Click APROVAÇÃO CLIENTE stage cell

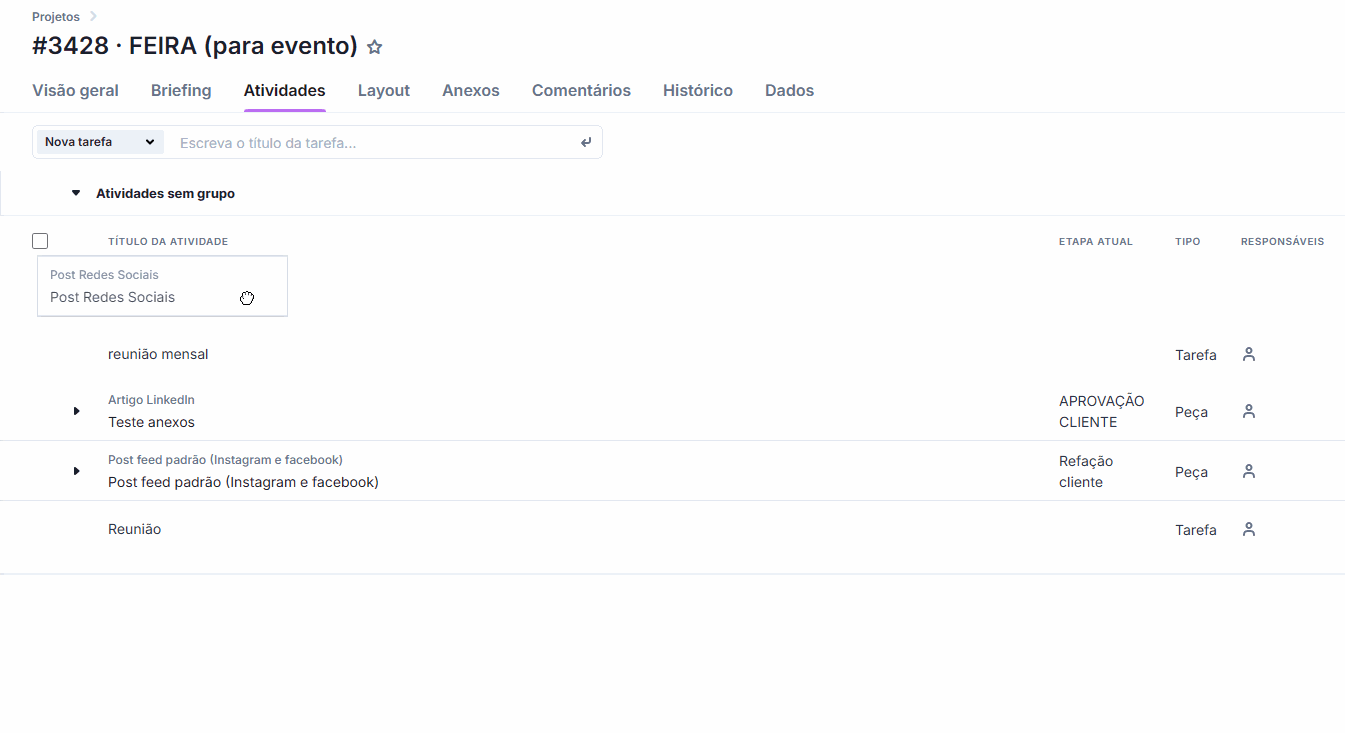click(1102, 411)
